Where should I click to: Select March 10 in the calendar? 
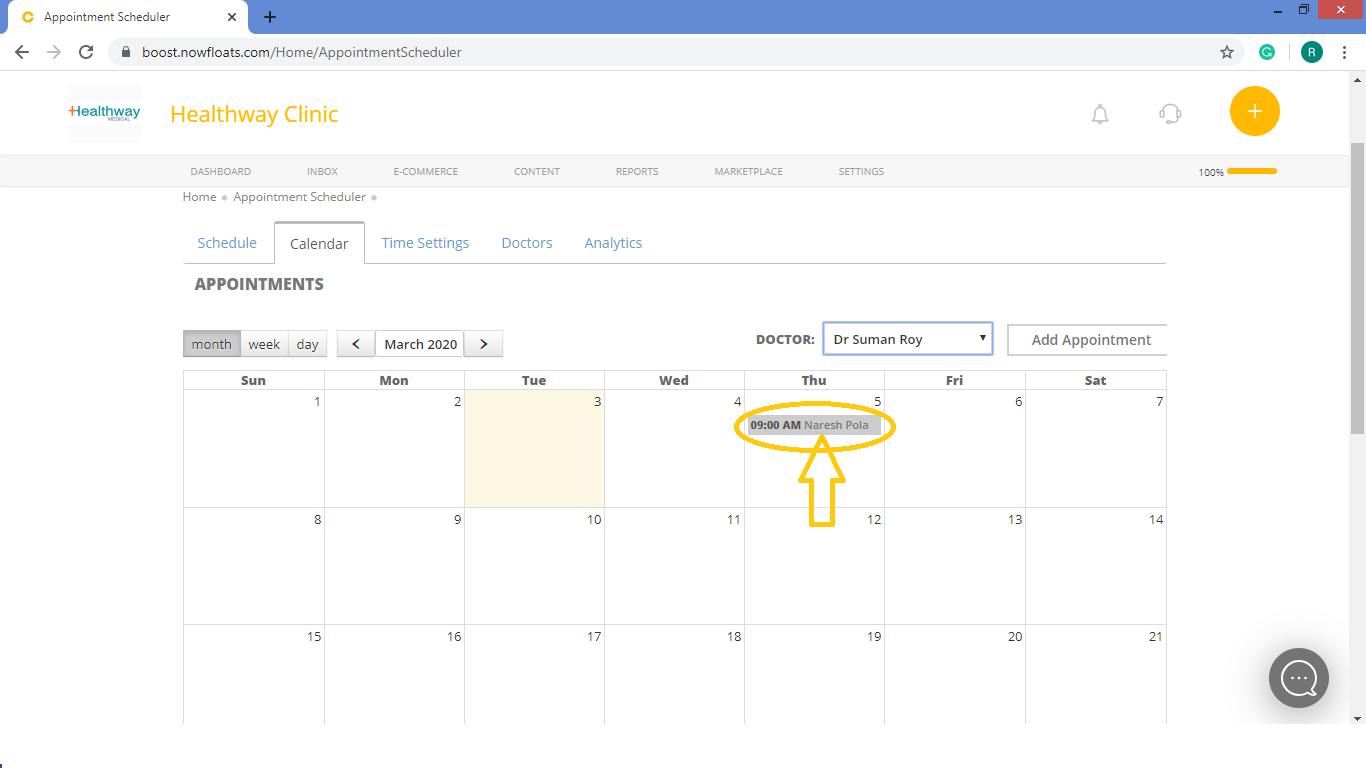point(534,566)
